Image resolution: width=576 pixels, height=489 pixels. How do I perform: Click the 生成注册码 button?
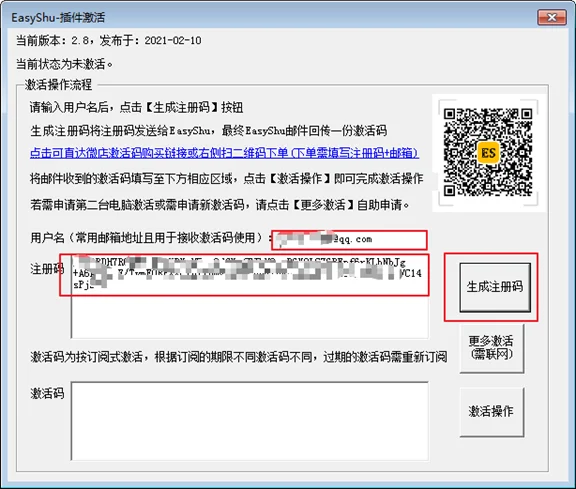[x=495, y=287]
